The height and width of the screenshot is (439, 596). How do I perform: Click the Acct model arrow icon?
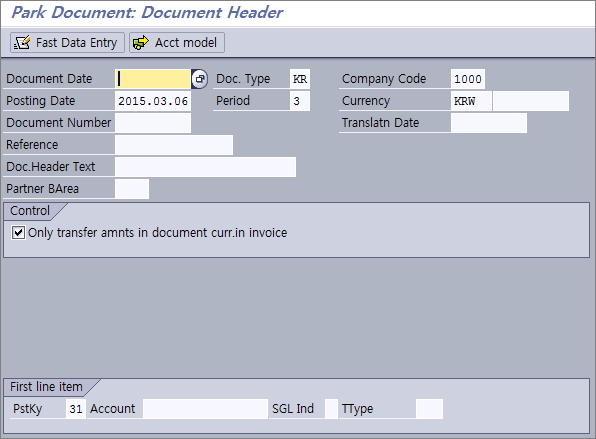(141, 43)
